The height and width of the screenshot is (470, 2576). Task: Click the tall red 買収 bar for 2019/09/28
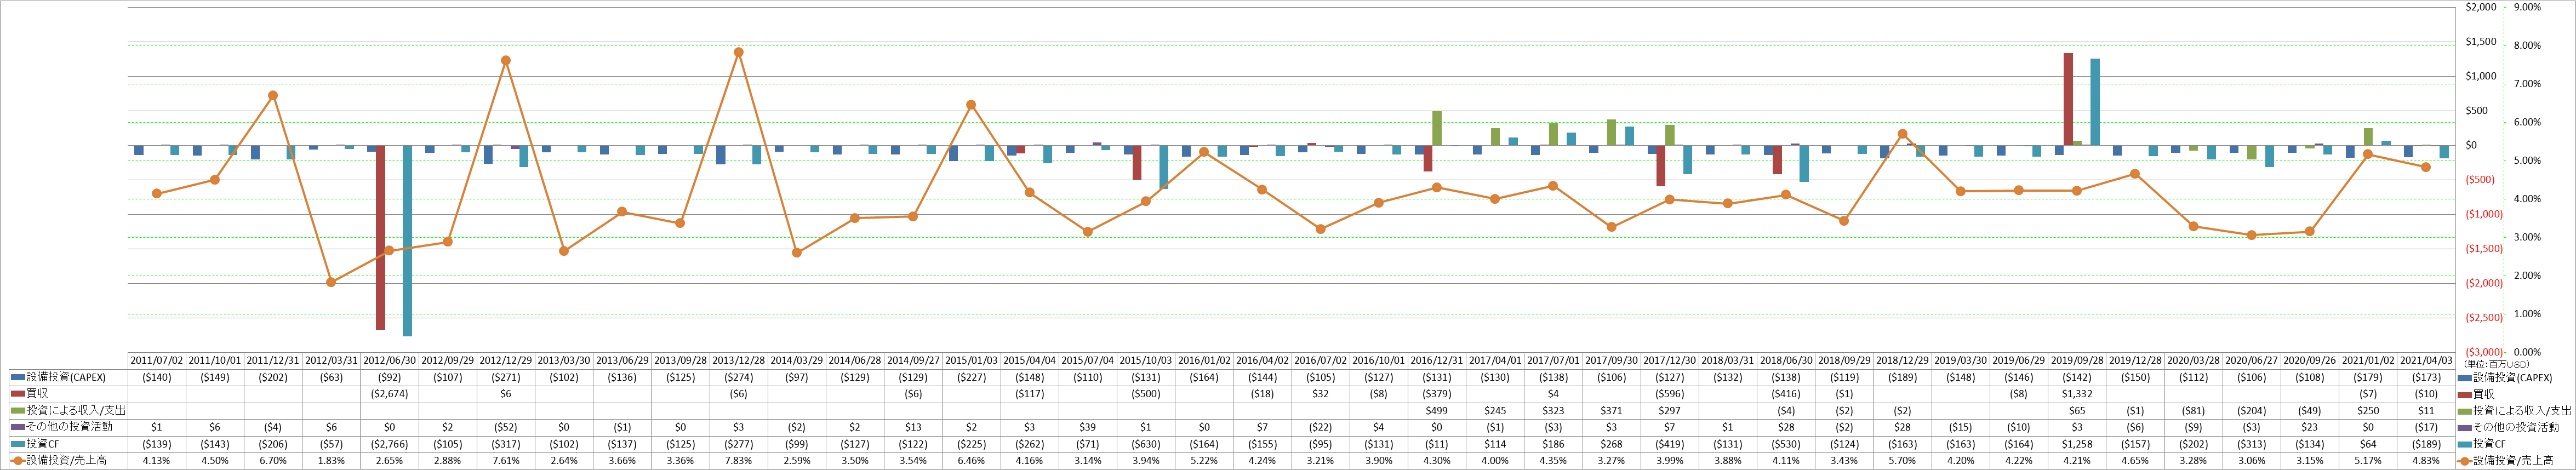(2068, 99)
